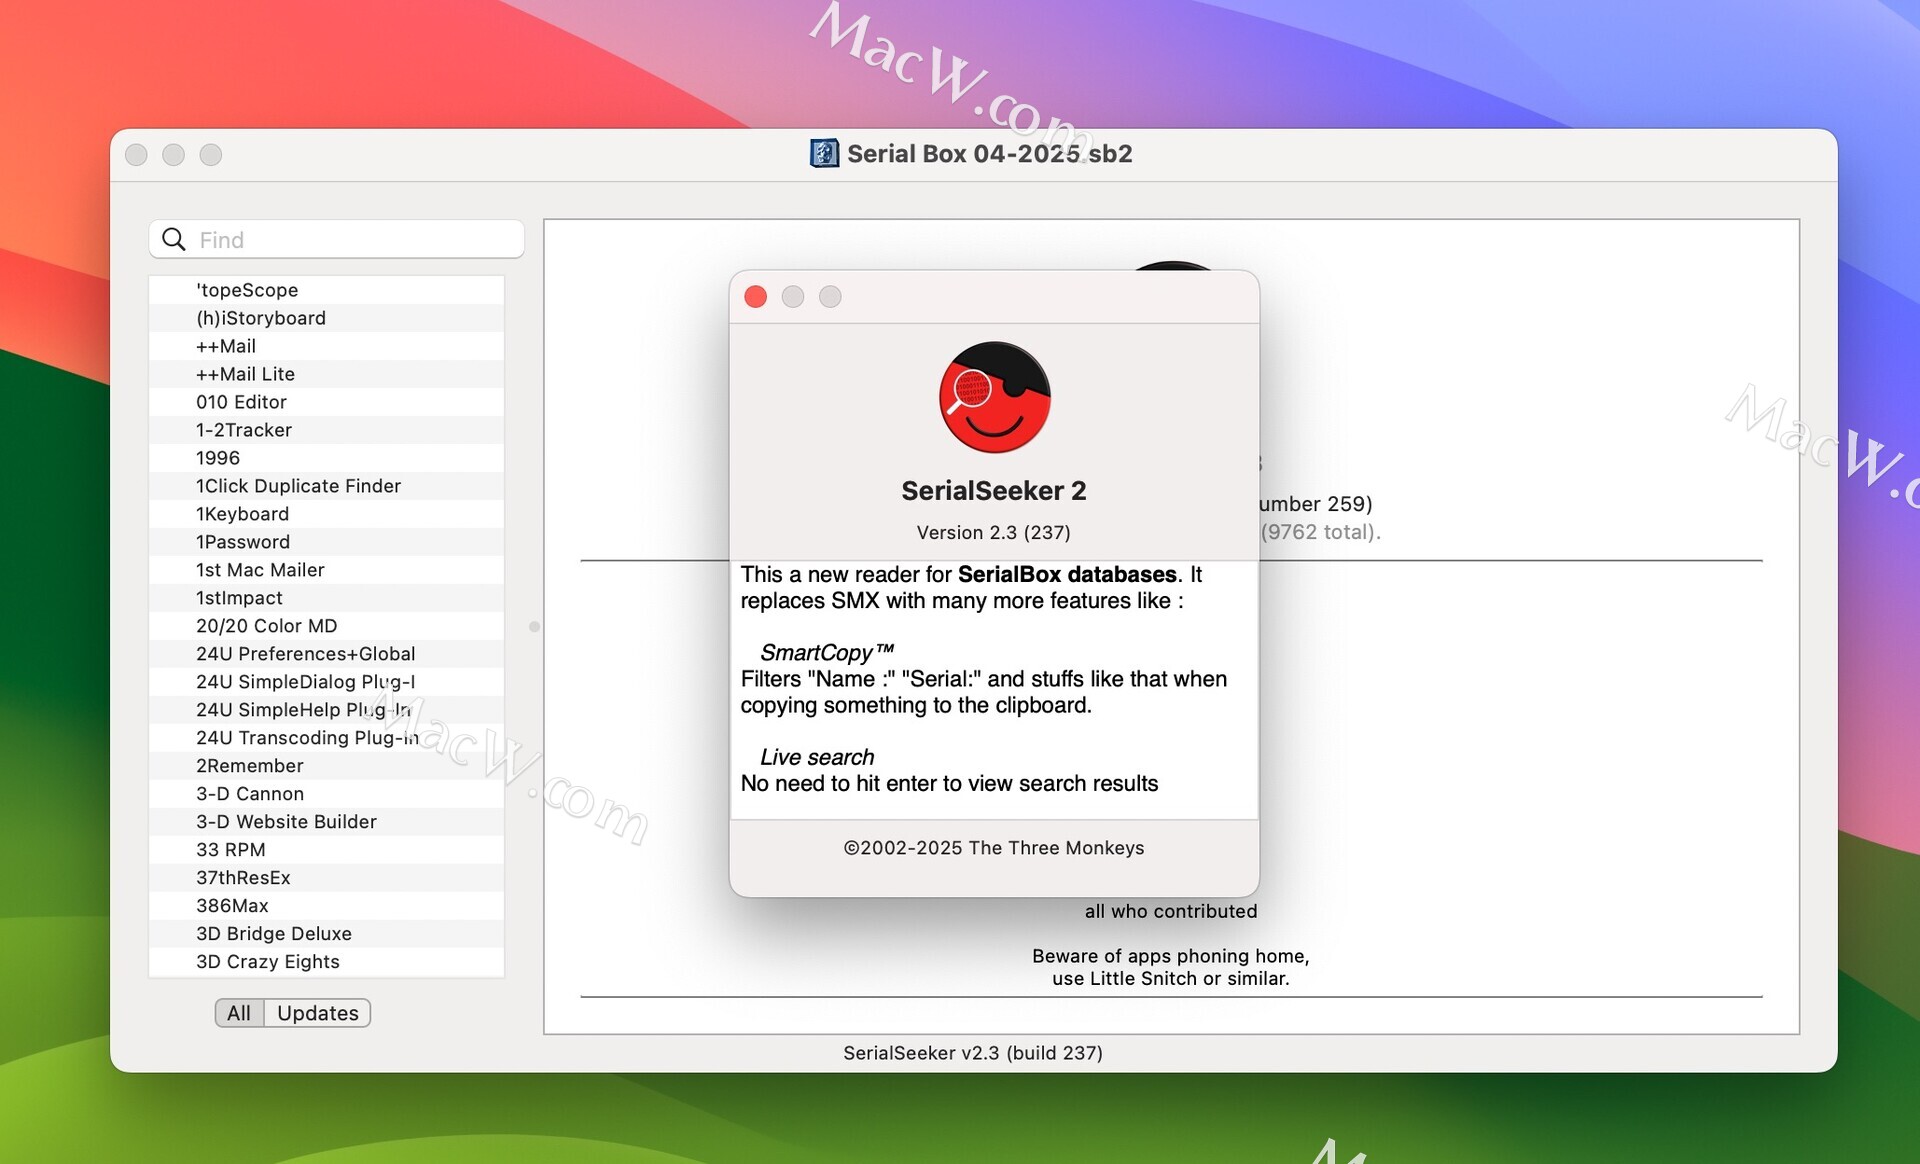
Task: Click the 'all who contributed' text
Action: tap(1171, 911)
